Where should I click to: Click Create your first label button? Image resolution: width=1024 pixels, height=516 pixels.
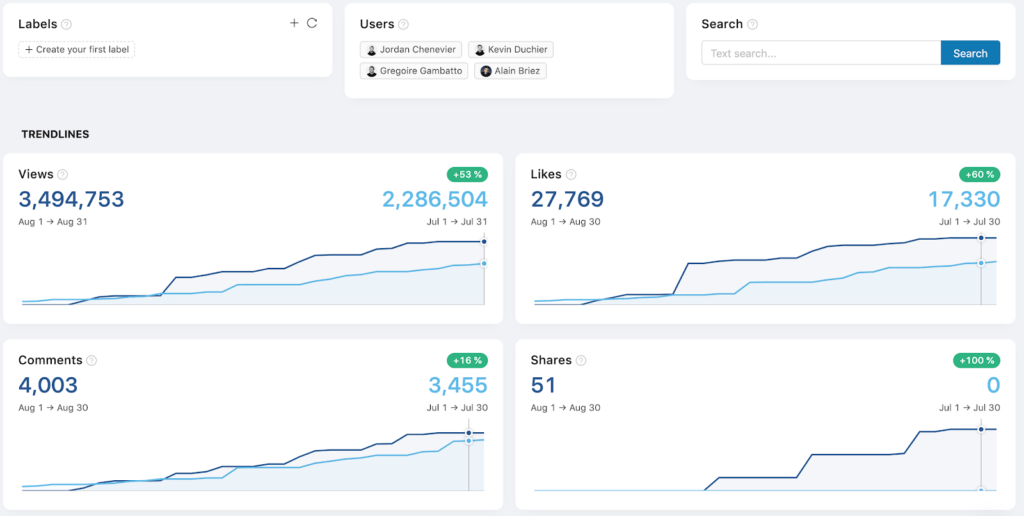point(77,50)
